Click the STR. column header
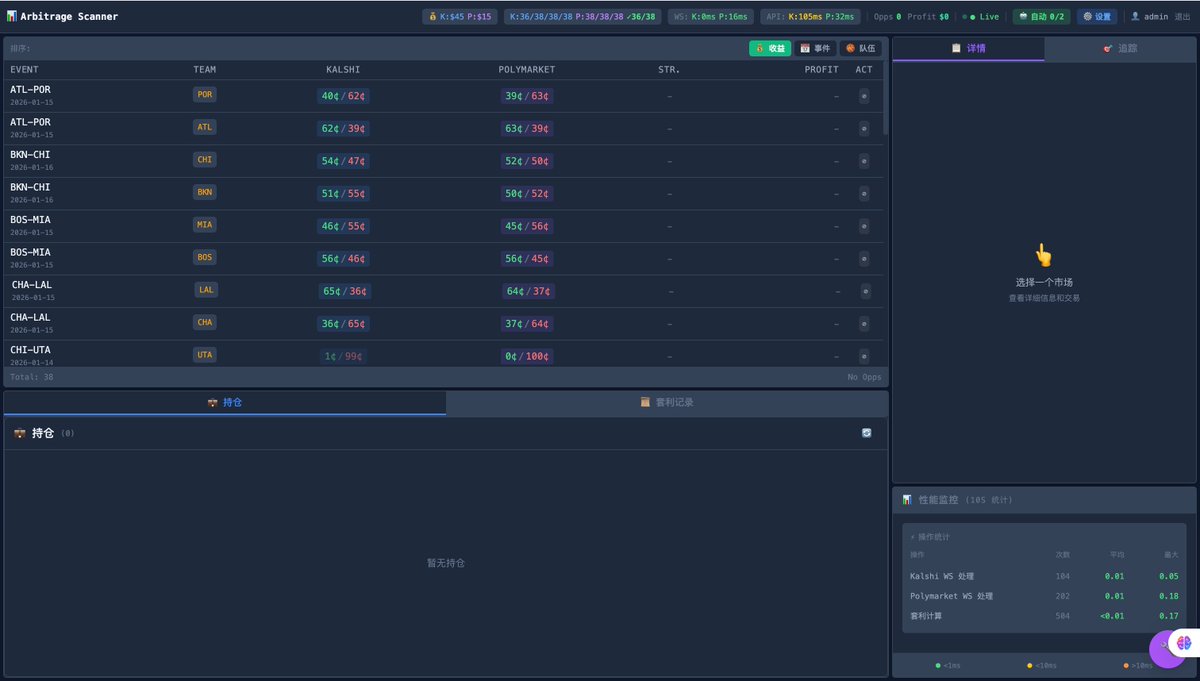The image size is (1200, 681). 669,70
